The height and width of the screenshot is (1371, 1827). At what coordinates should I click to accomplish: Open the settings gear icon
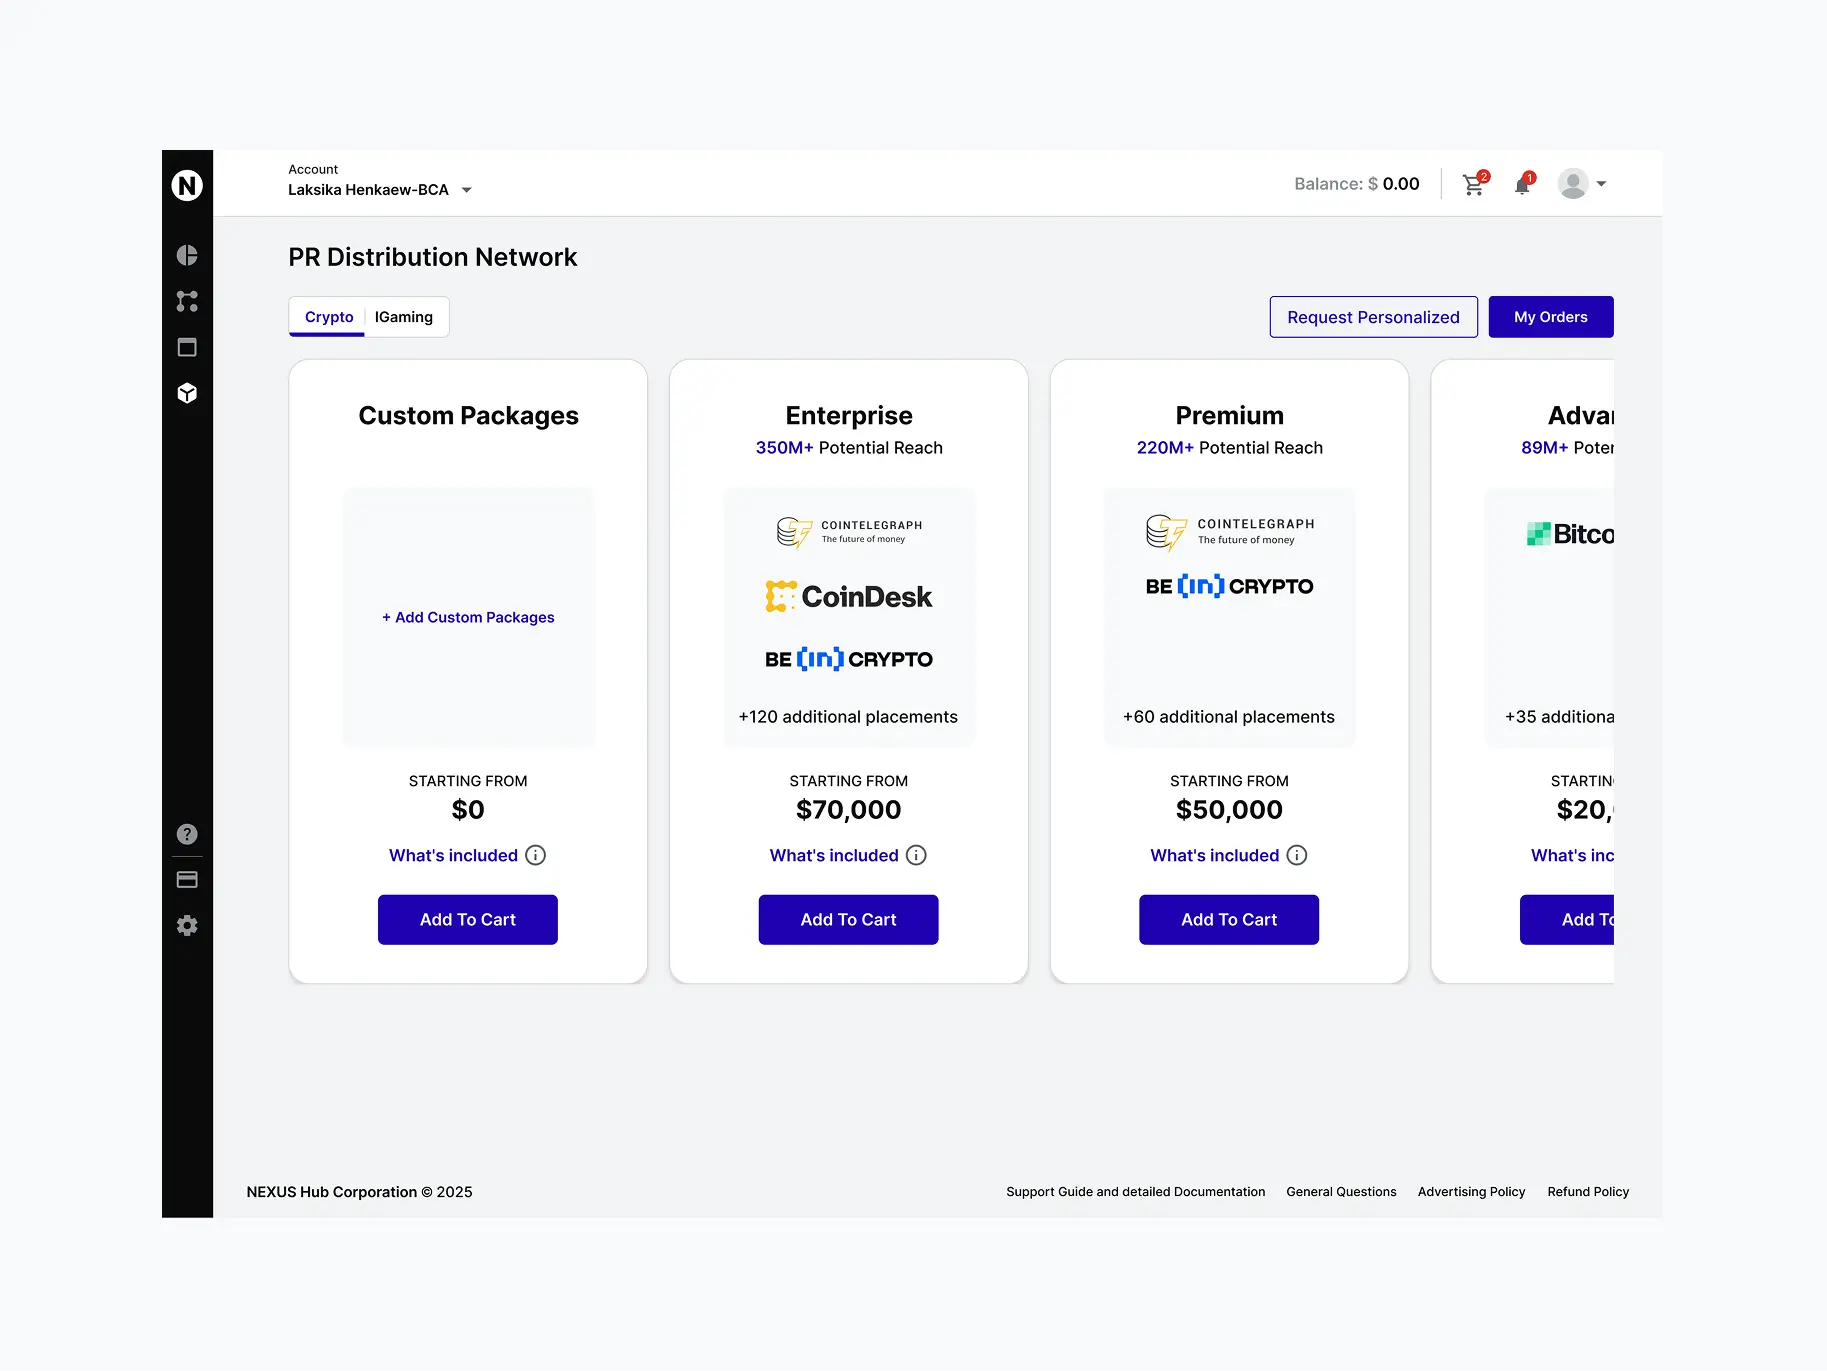click(187, 926)
